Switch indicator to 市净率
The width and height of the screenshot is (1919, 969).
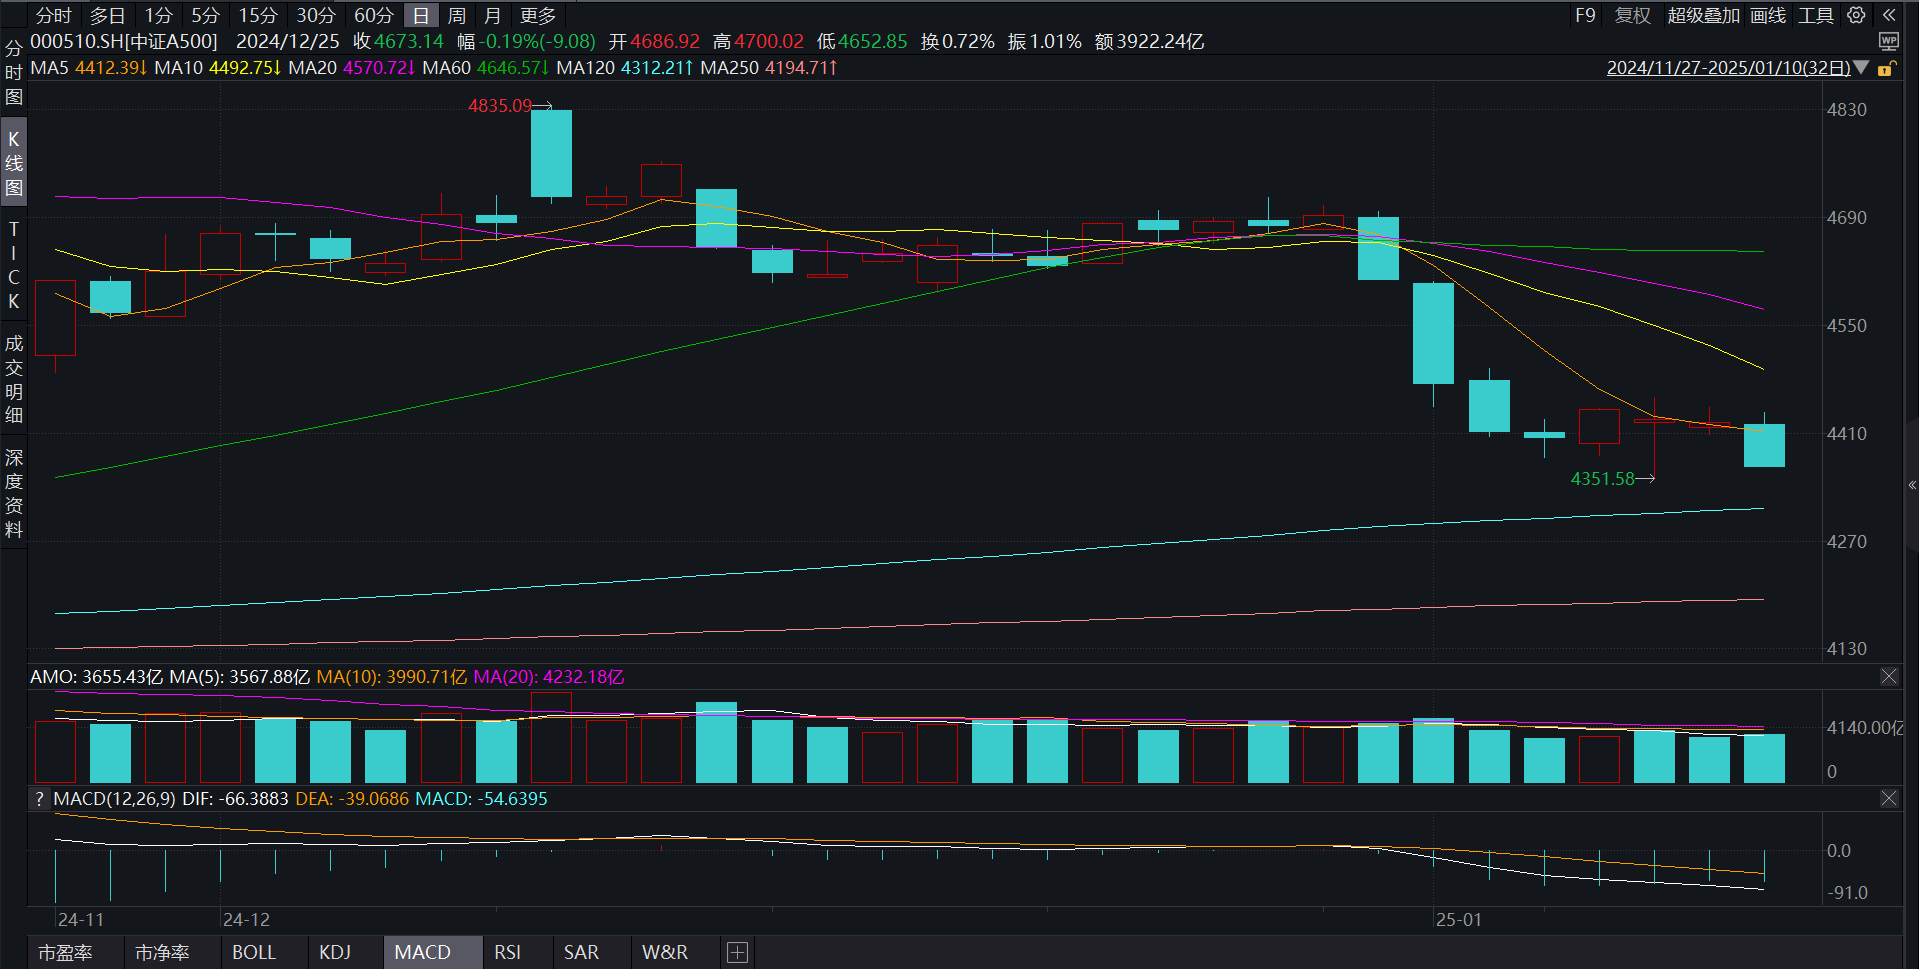[162, 953]
